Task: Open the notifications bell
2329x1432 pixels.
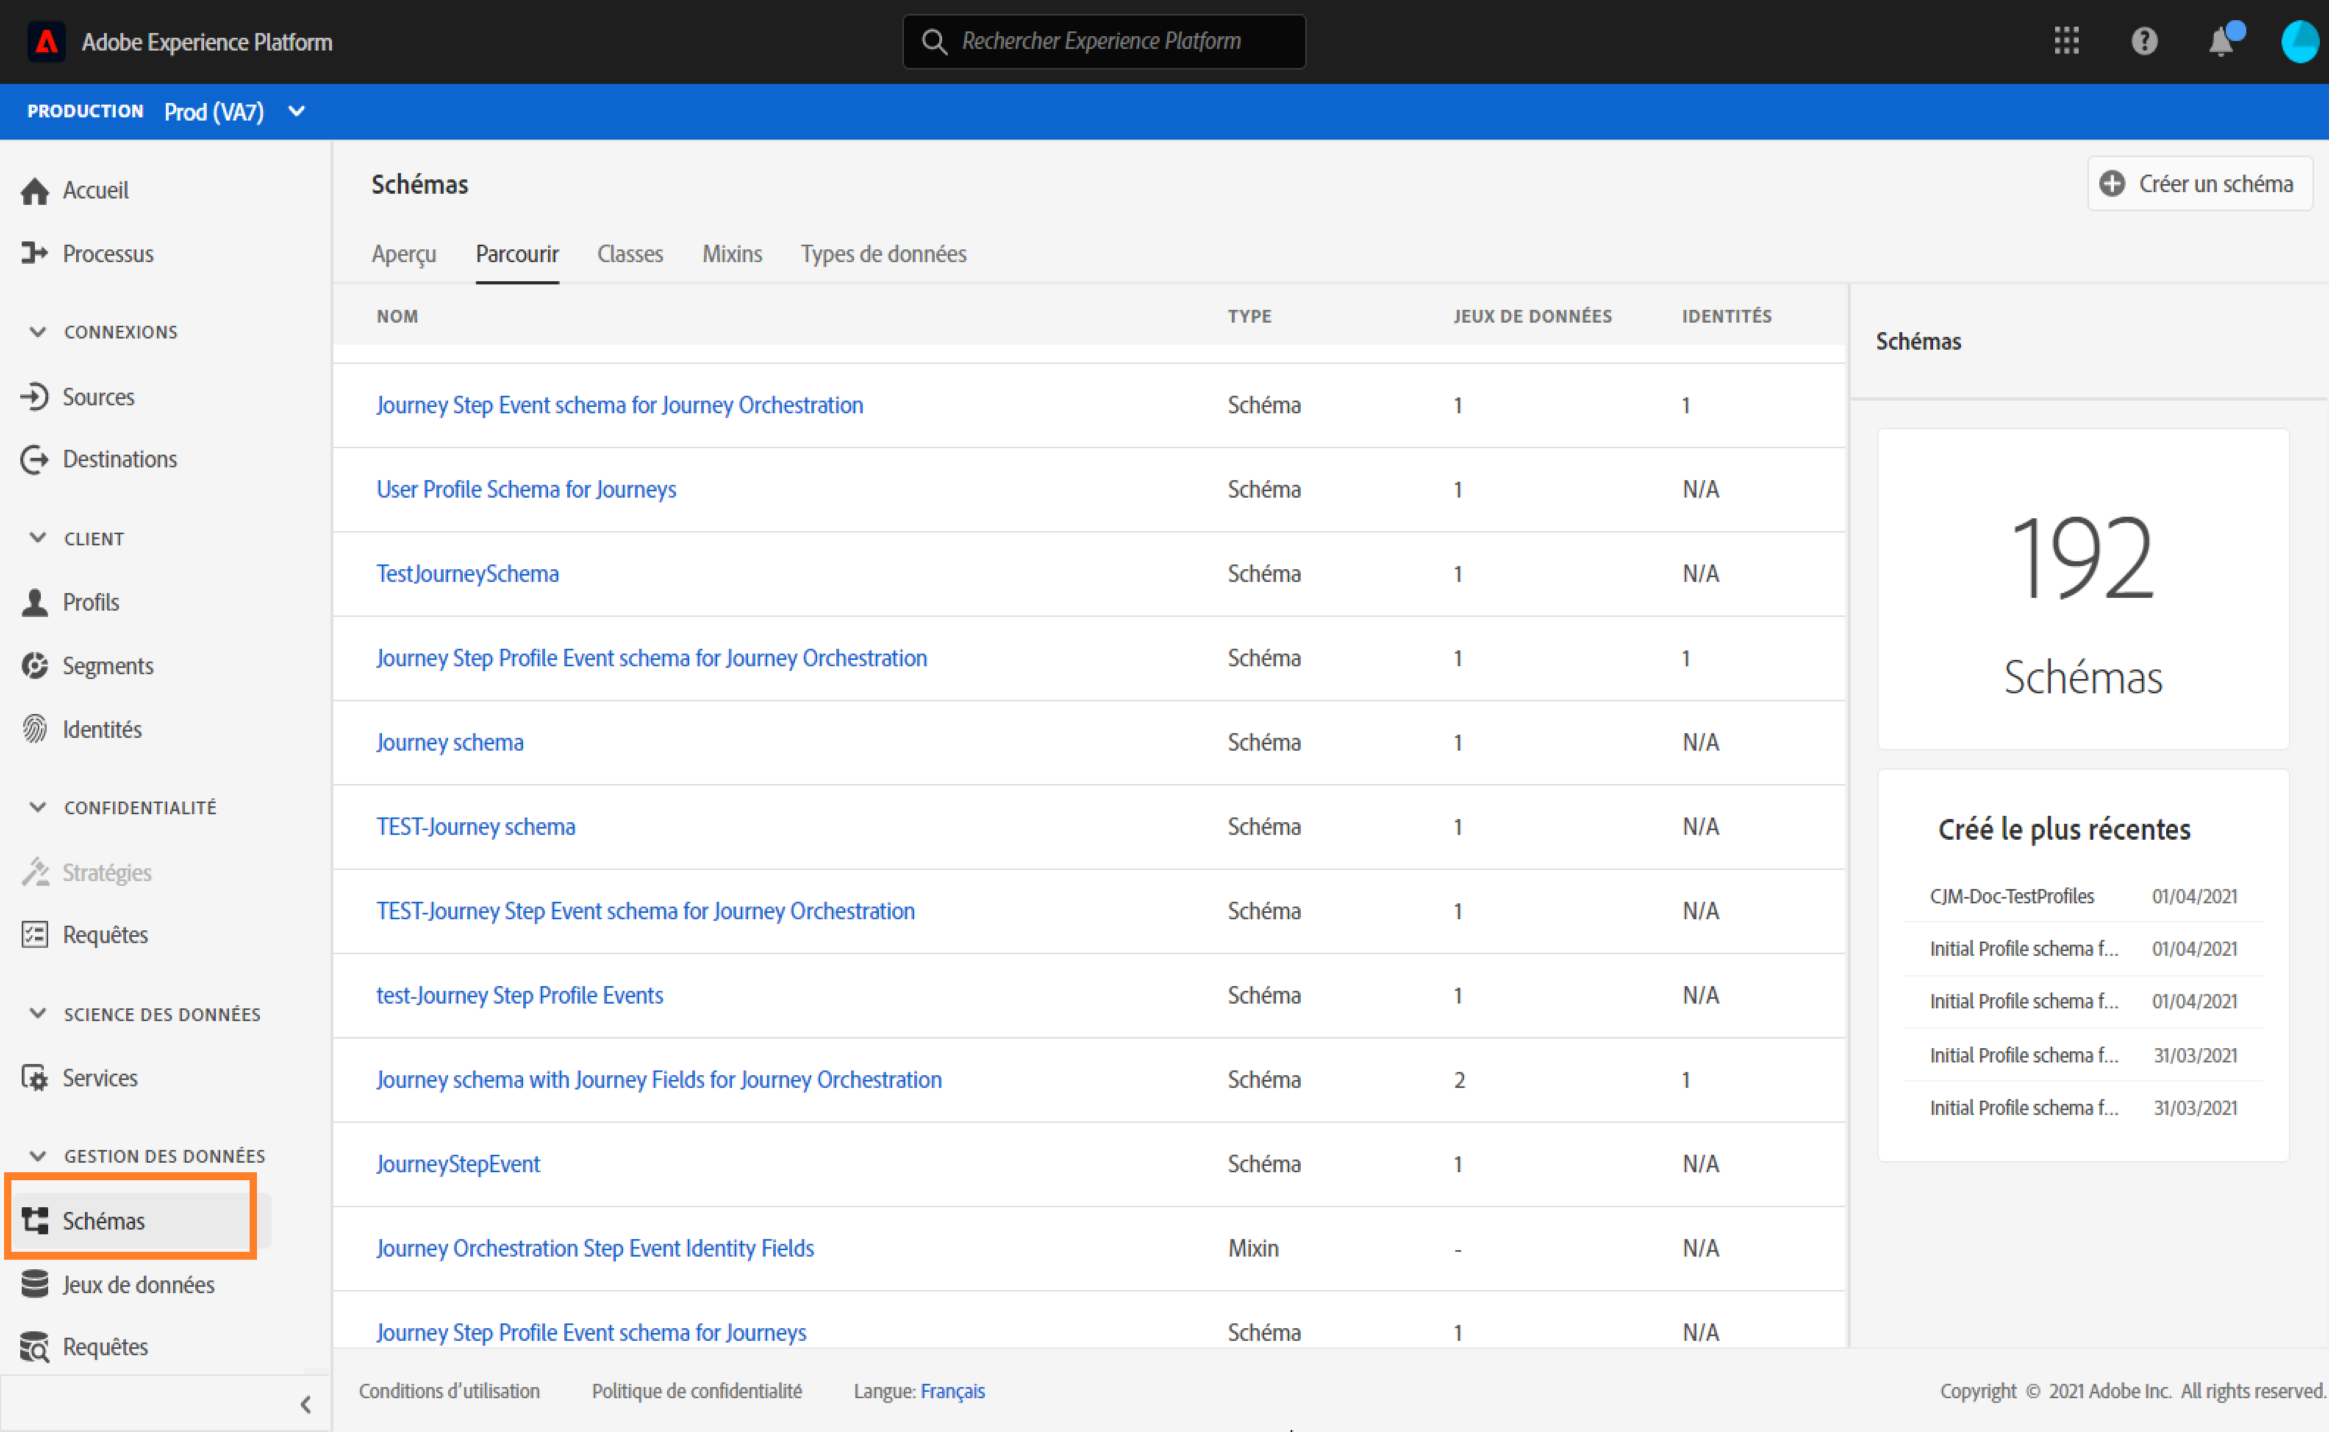Action: tap(2221, 42)
